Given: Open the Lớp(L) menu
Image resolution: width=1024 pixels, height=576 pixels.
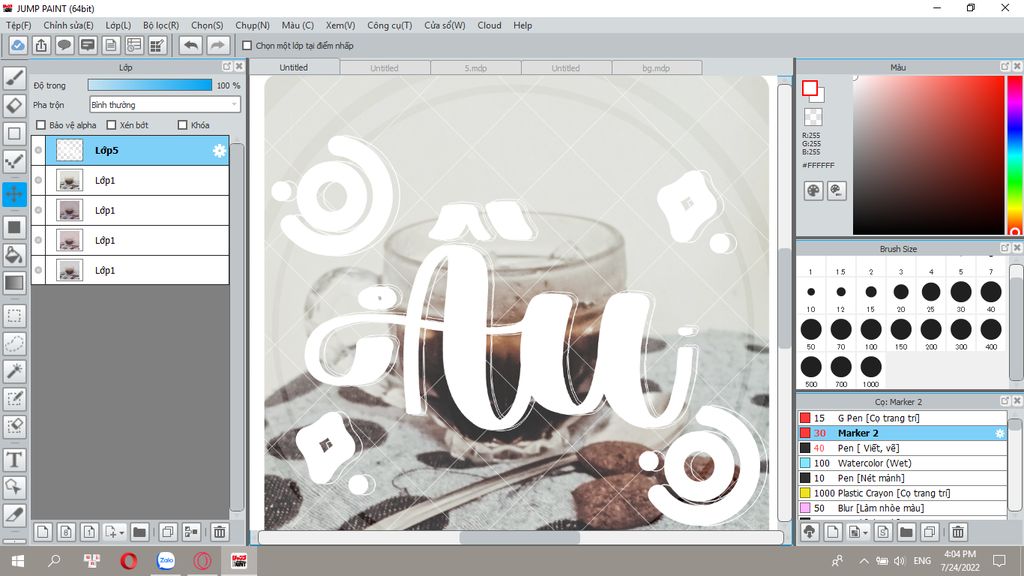Looking at the screenshot, I should [x=118, y=25].
